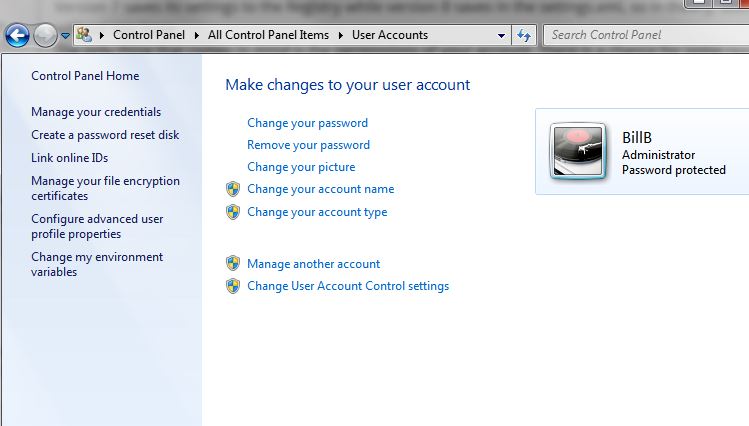Open the recent pages dropdown arrow
749x426 pixels.
tap(65, 36)
